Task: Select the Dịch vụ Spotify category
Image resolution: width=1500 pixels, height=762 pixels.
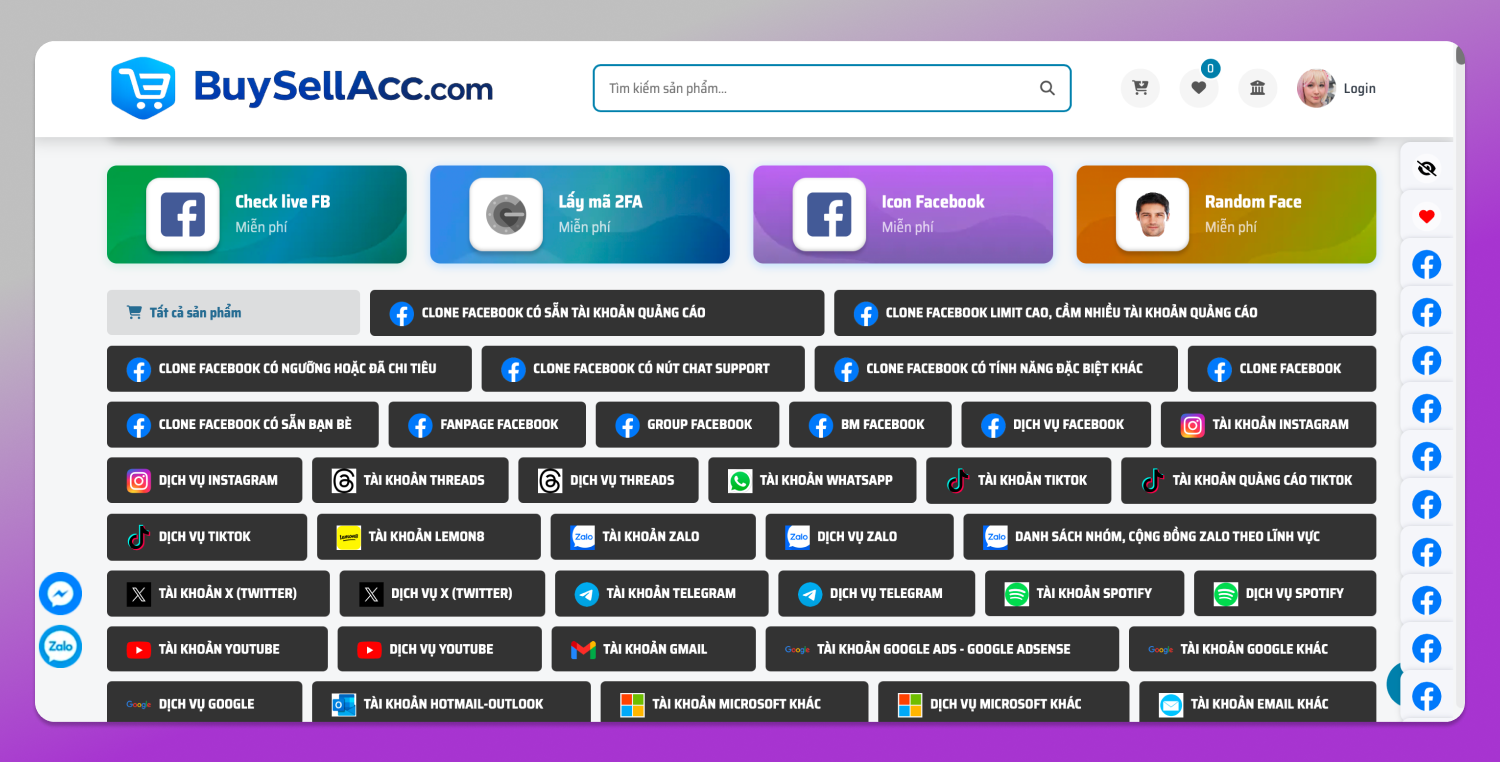Action: (1285, 593)
